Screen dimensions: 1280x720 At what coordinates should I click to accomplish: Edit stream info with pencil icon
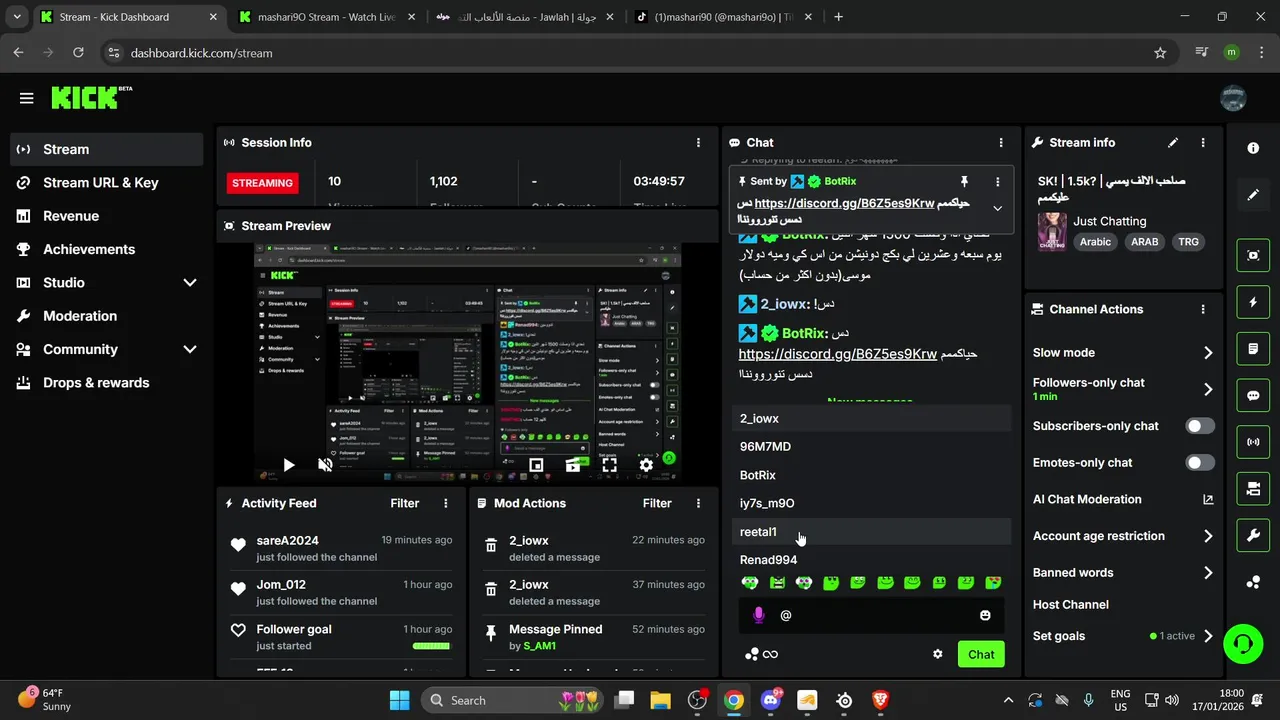[x=1173, y=143]
